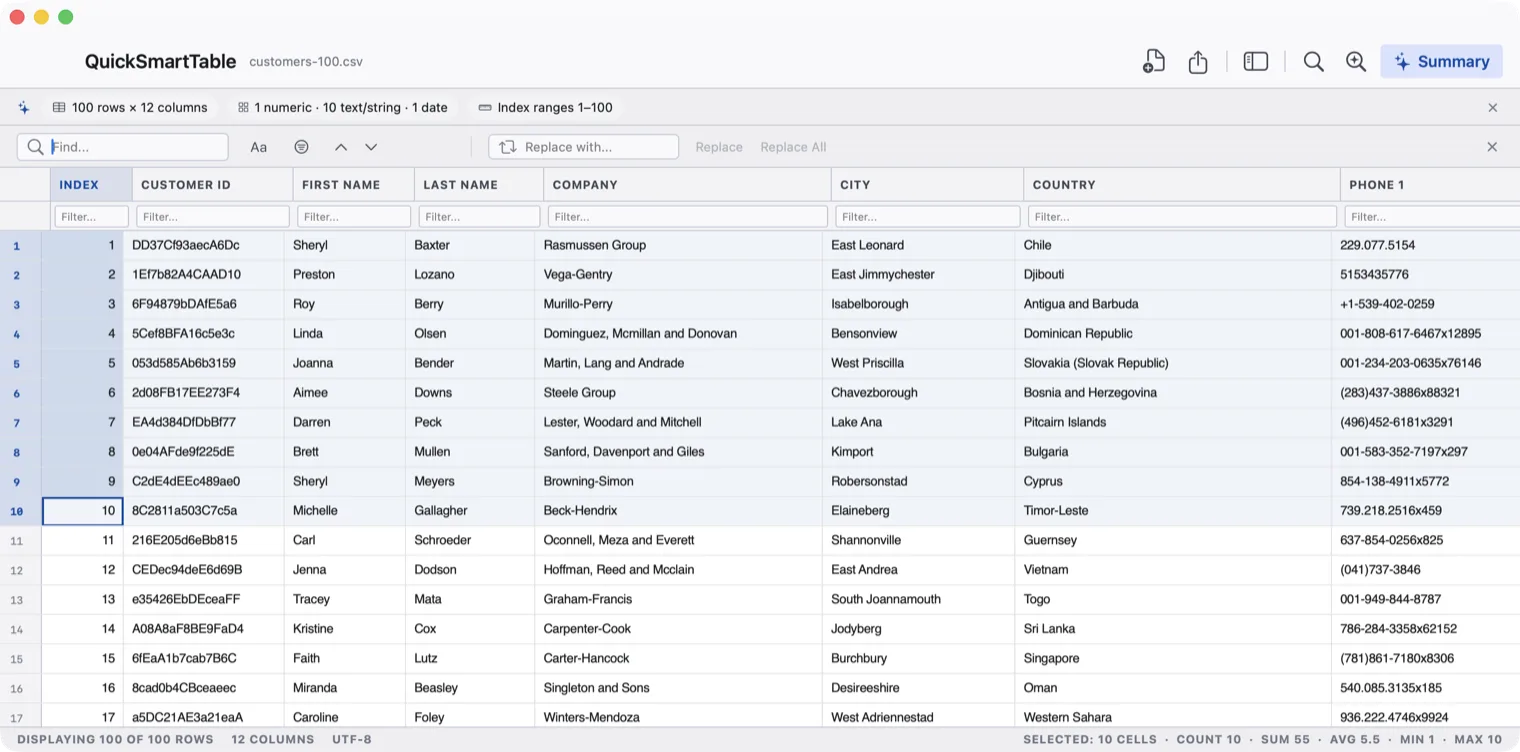Click the Index ranges 1–100 chip

point(545,107)
